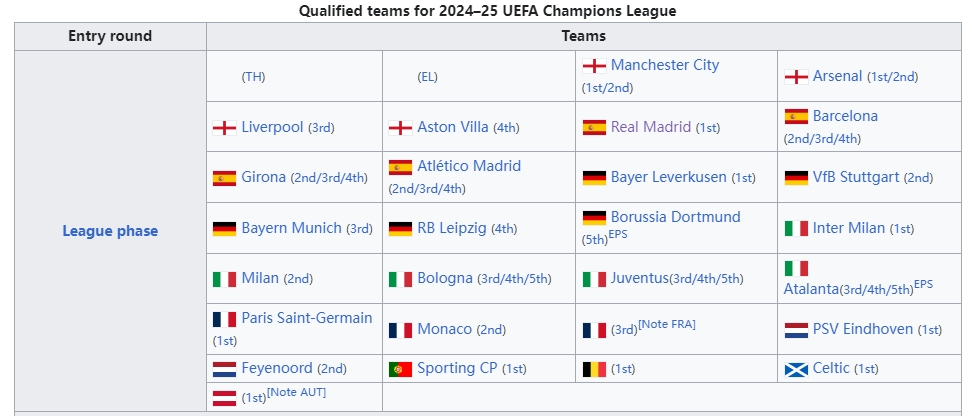Screen dimensions: 972x416
Task: Click the Scotland flag beside Celtic
Action: 796,370
